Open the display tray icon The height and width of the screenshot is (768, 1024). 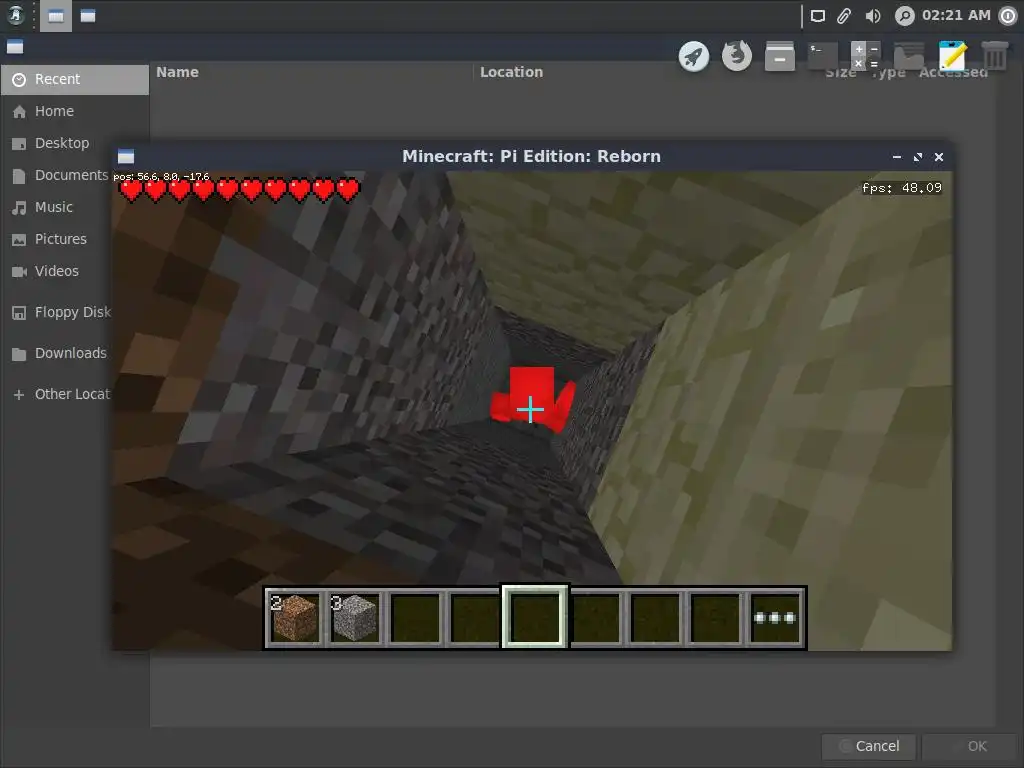(818, 16)
